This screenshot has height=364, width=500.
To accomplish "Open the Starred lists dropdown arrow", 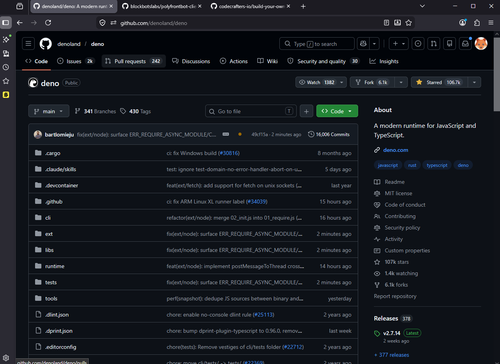I will pyautogui.click(x=474, y=82).
